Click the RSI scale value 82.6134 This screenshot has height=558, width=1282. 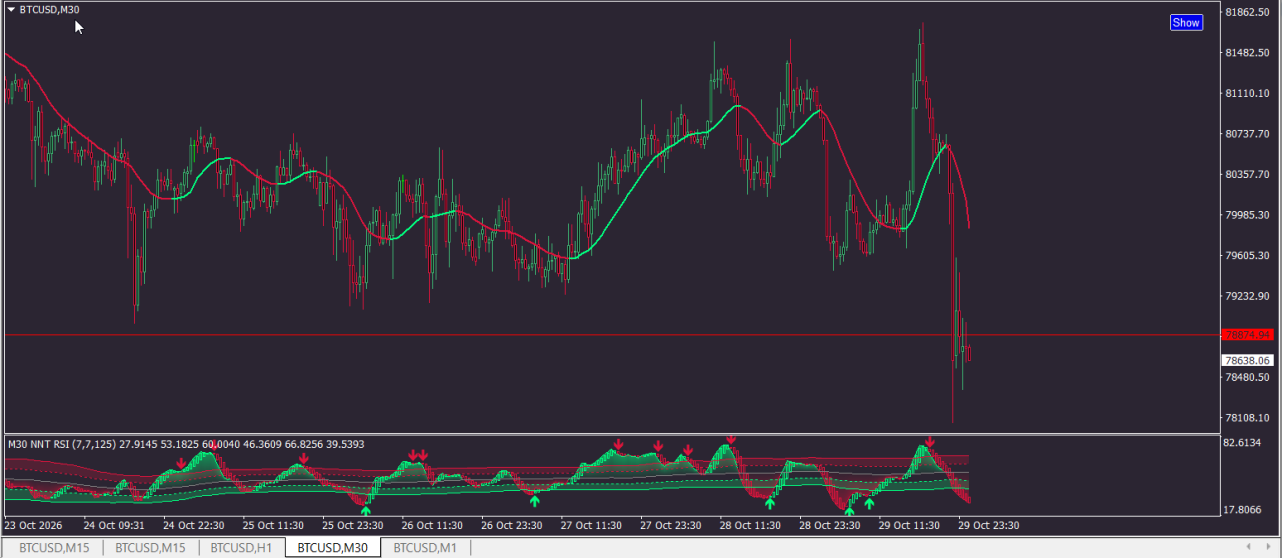click(x=1244, y=443)
